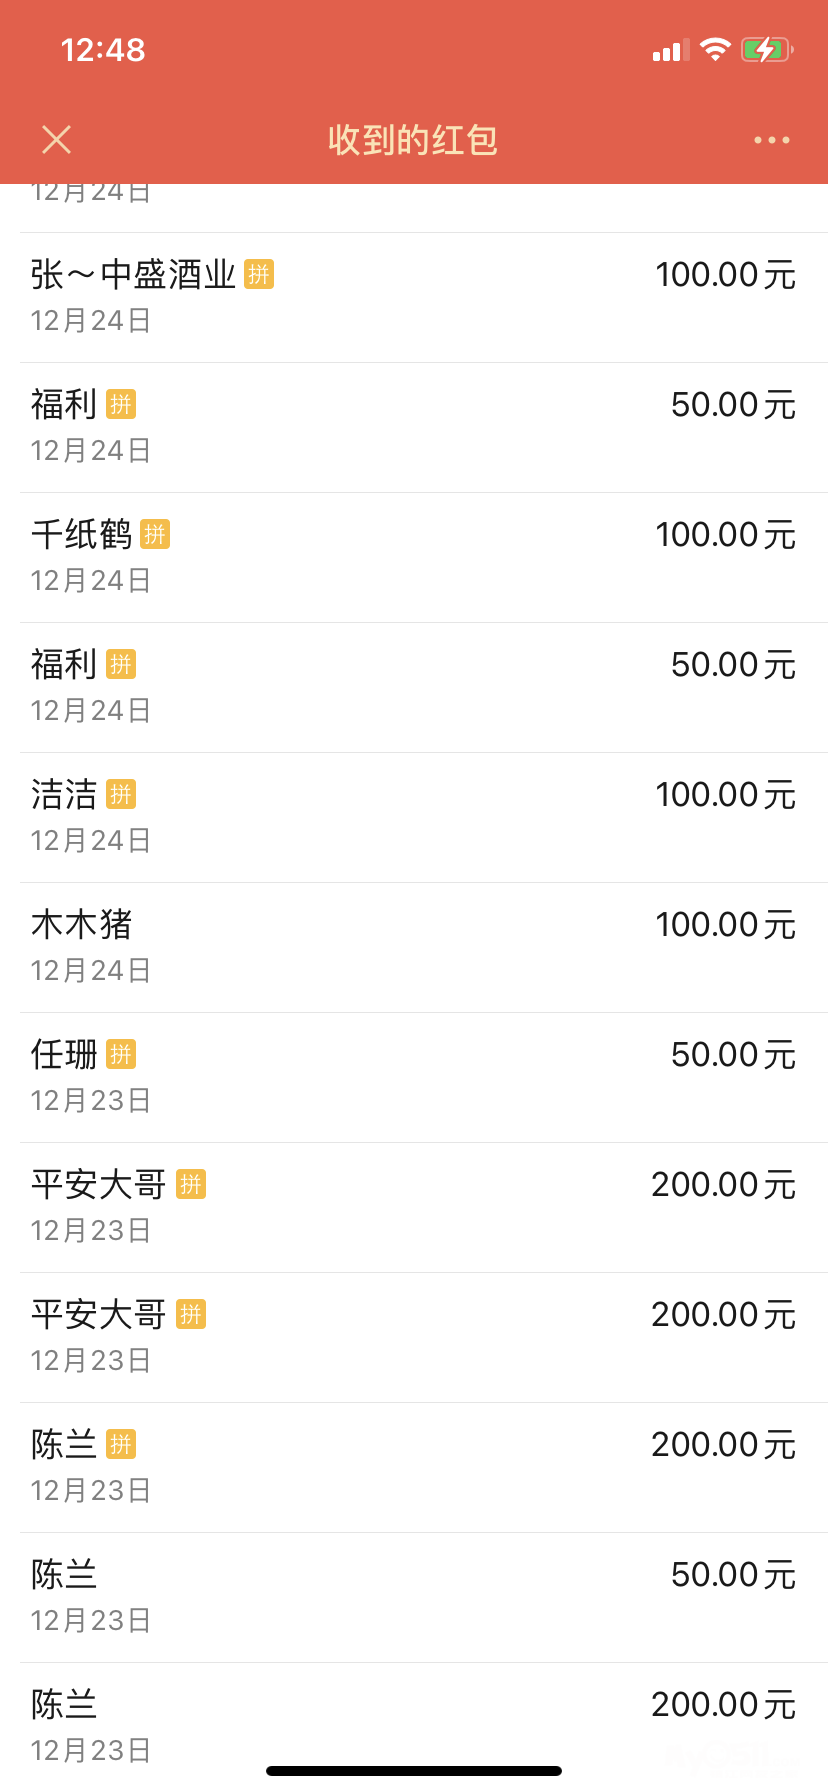Tap the 拼 badge beside 千纸鹤
828x1792 pixels.
tap(155, 534)
